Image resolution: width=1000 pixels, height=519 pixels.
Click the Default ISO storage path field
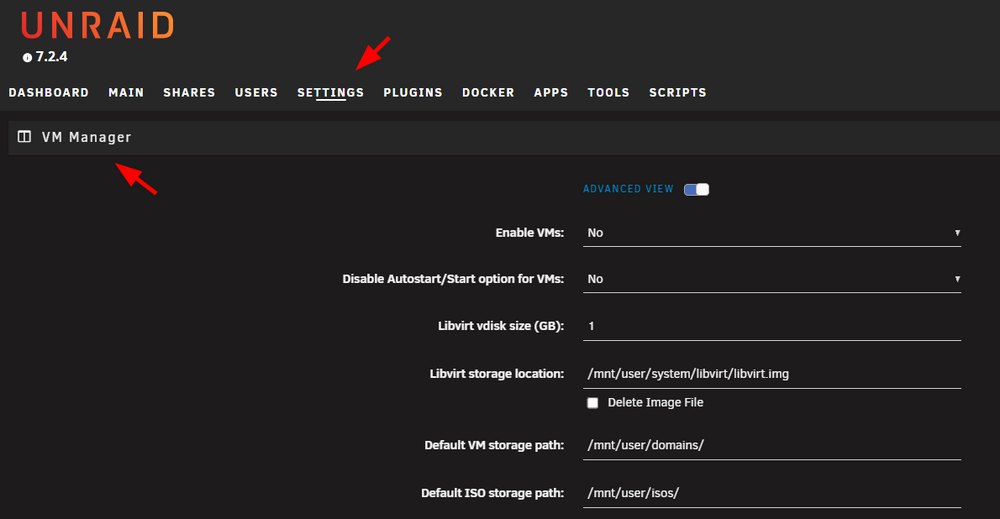pyautogui.click(x=772, y=493)
